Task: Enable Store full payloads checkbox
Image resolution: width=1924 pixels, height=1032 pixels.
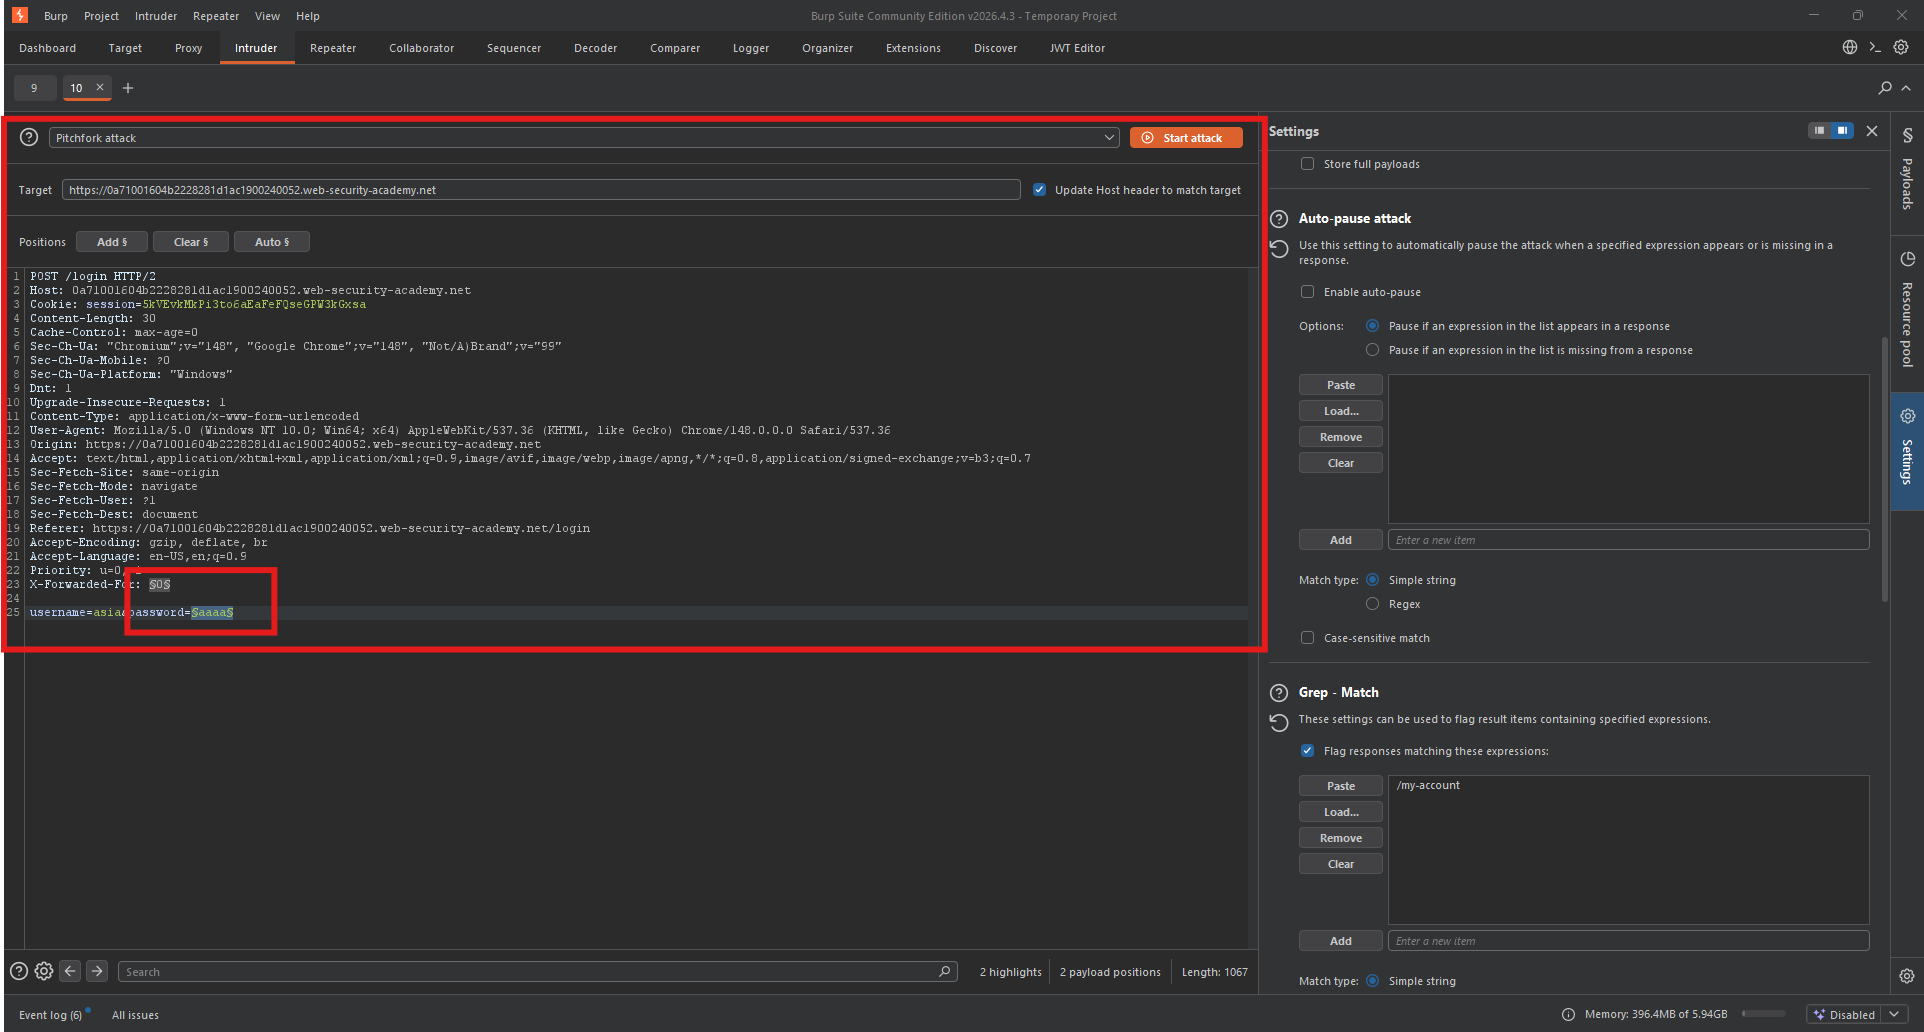Action: 1307,164
